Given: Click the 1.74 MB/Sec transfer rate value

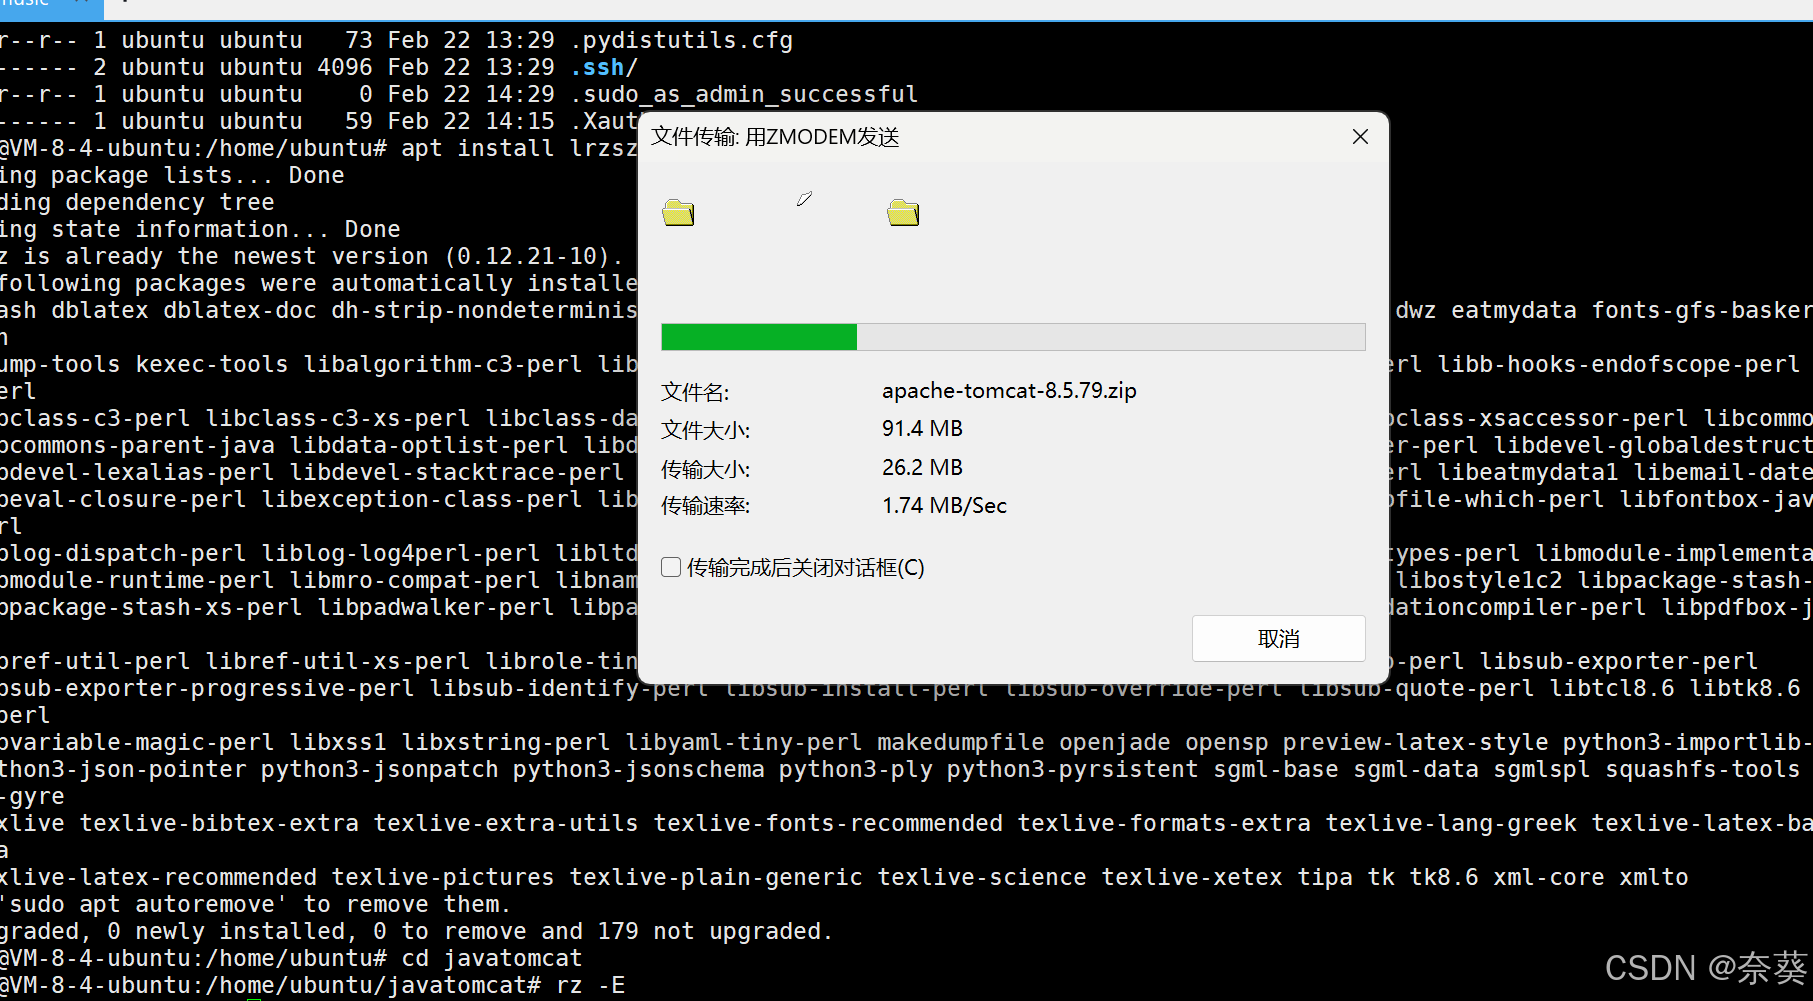Looking at the screenshot, I should (x=944, y=505).
